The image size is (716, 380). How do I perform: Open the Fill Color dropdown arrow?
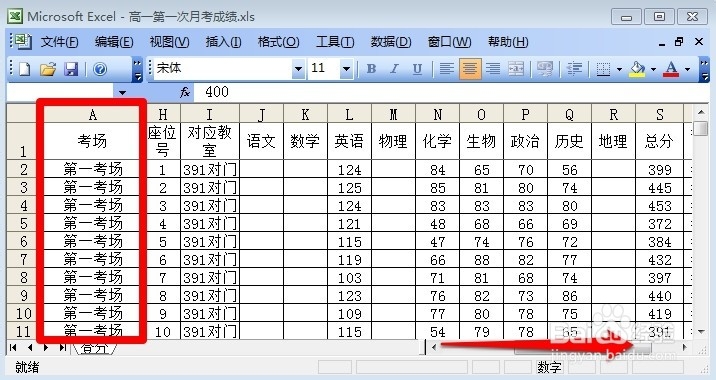653,69
